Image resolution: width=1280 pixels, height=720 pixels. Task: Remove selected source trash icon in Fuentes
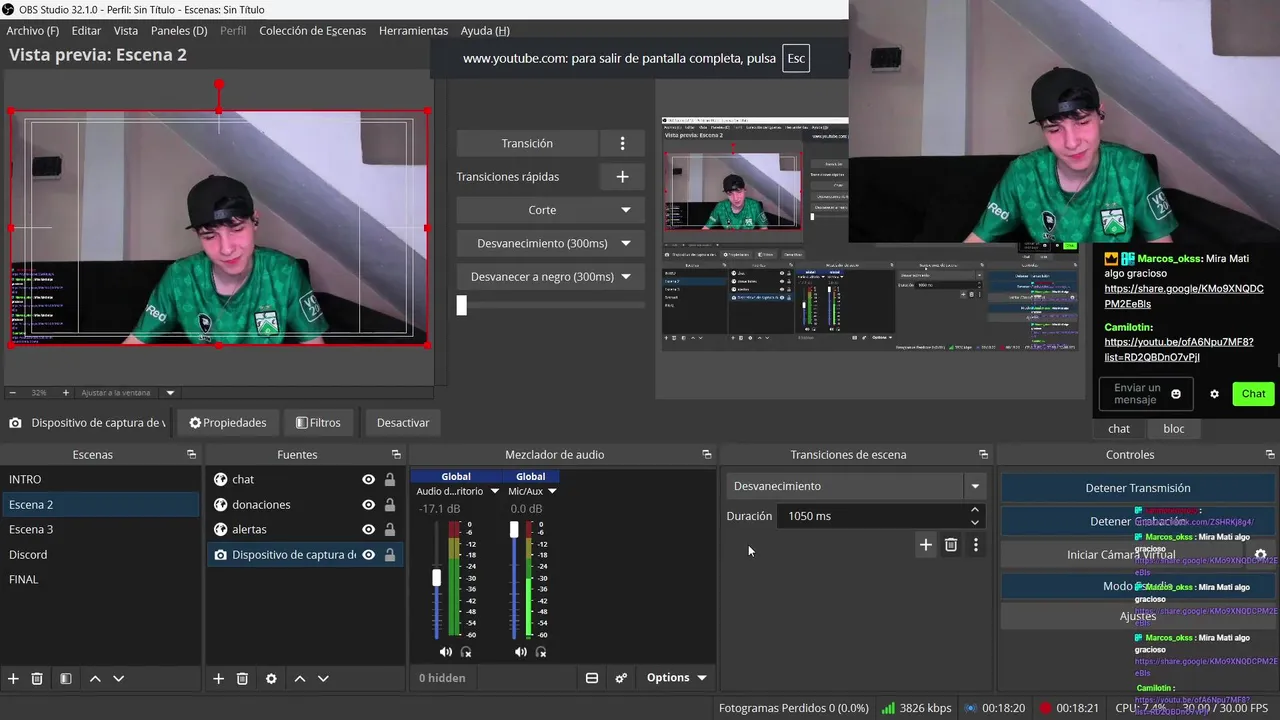point(242,678)
